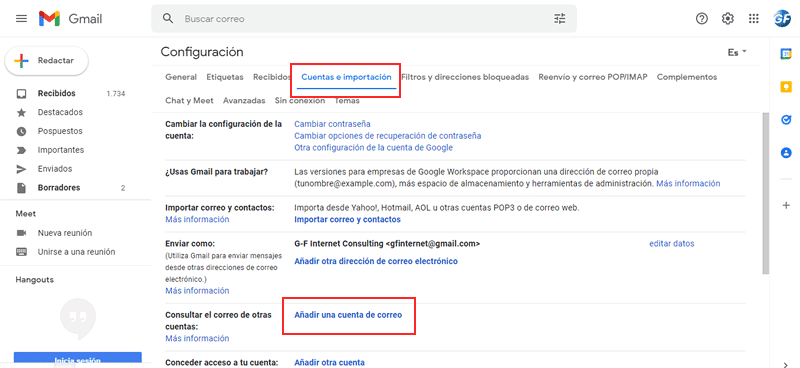The image size is (800, 368).
Task: Show advanced search options sliders icon
Action: pyautogui.click(x=560, y=19)
